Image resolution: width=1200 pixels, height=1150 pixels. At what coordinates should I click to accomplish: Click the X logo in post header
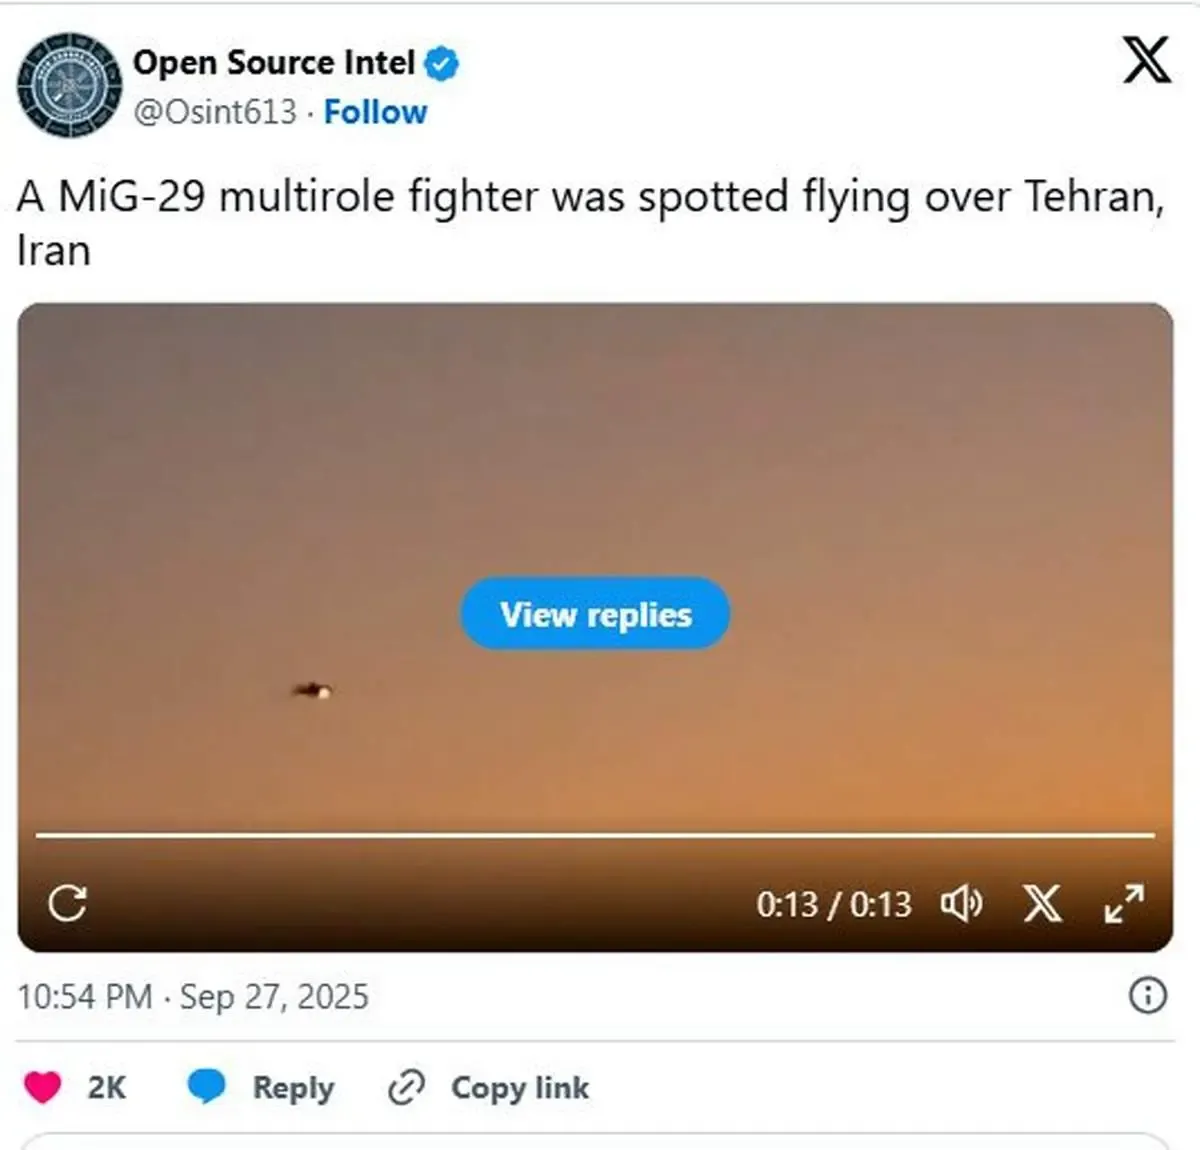[x=1146, y=60]
